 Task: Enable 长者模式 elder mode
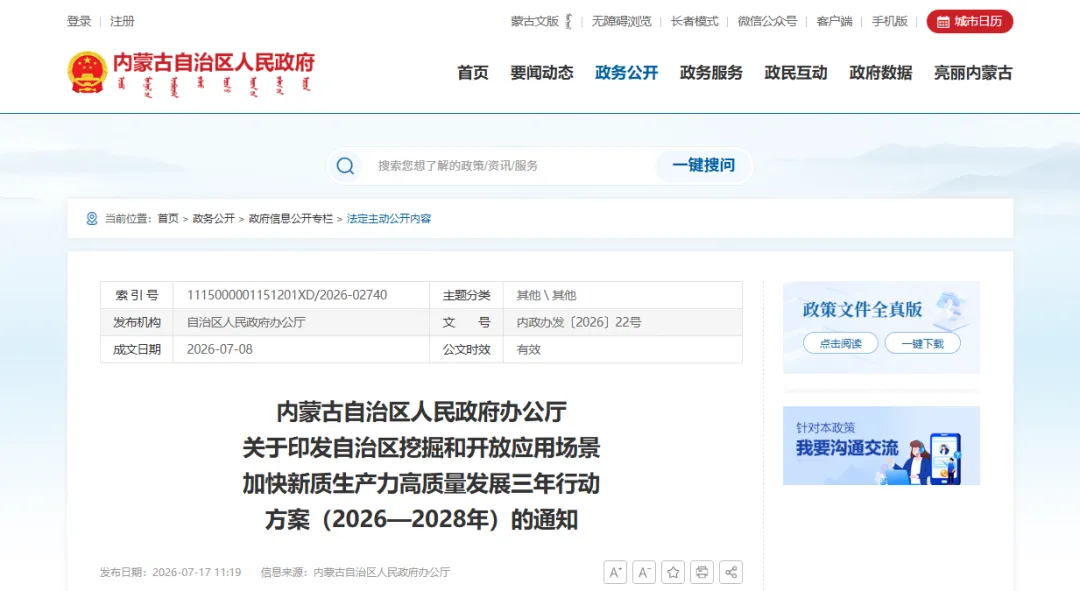(694, 21)
